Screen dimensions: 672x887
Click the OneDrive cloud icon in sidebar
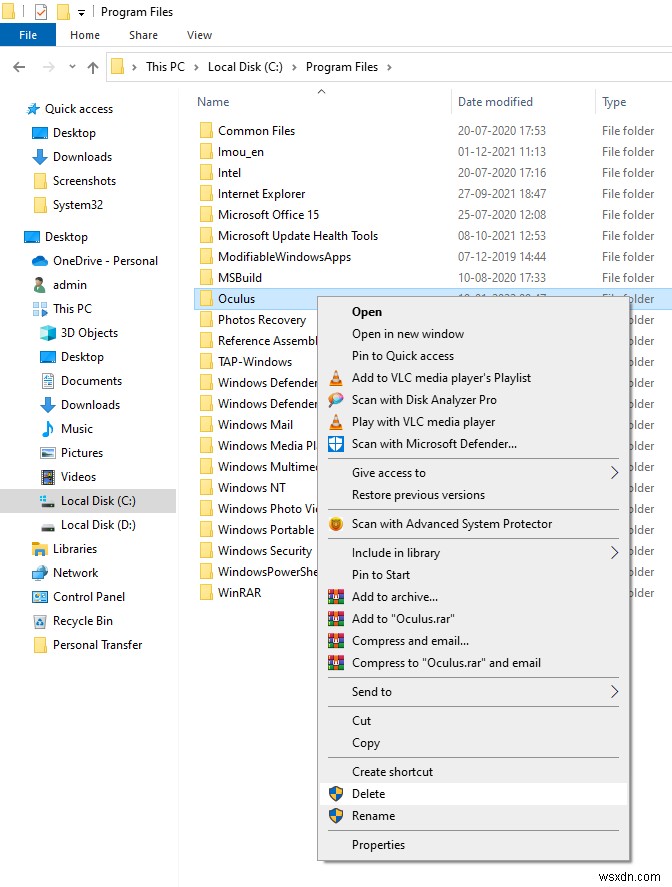pos(40,261)
